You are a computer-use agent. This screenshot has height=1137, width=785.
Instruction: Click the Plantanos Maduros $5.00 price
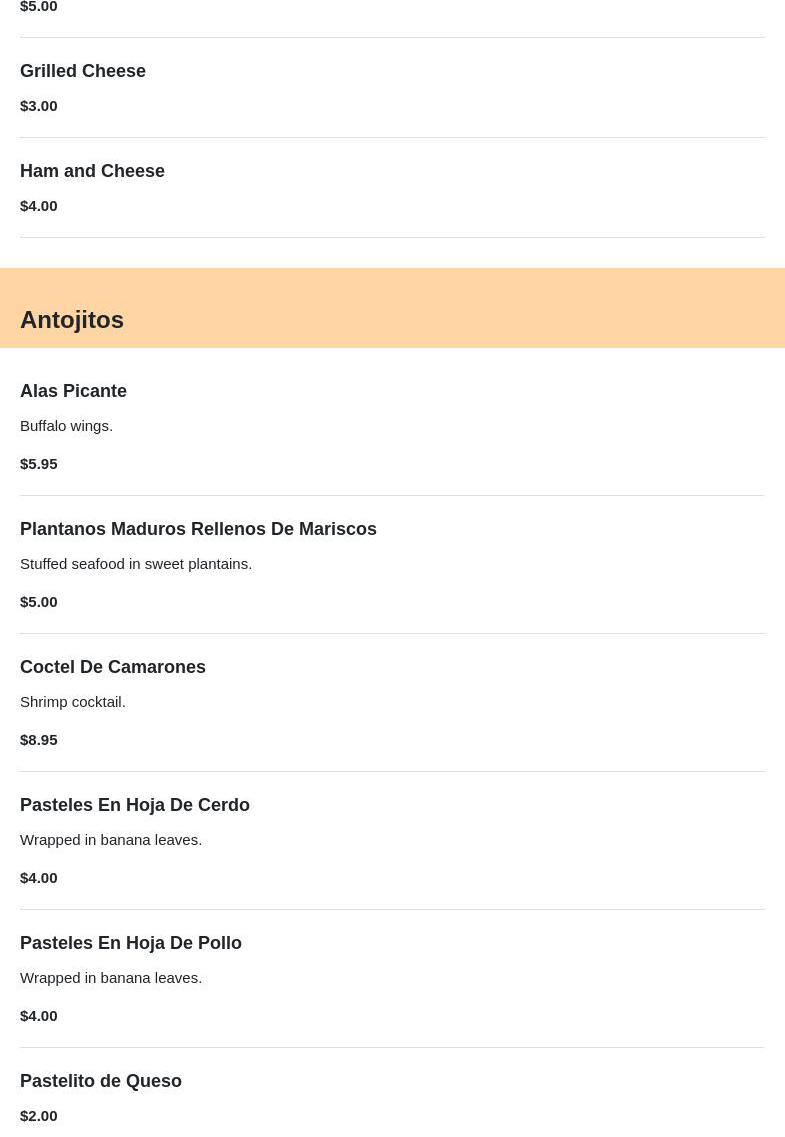pos(39,601)
